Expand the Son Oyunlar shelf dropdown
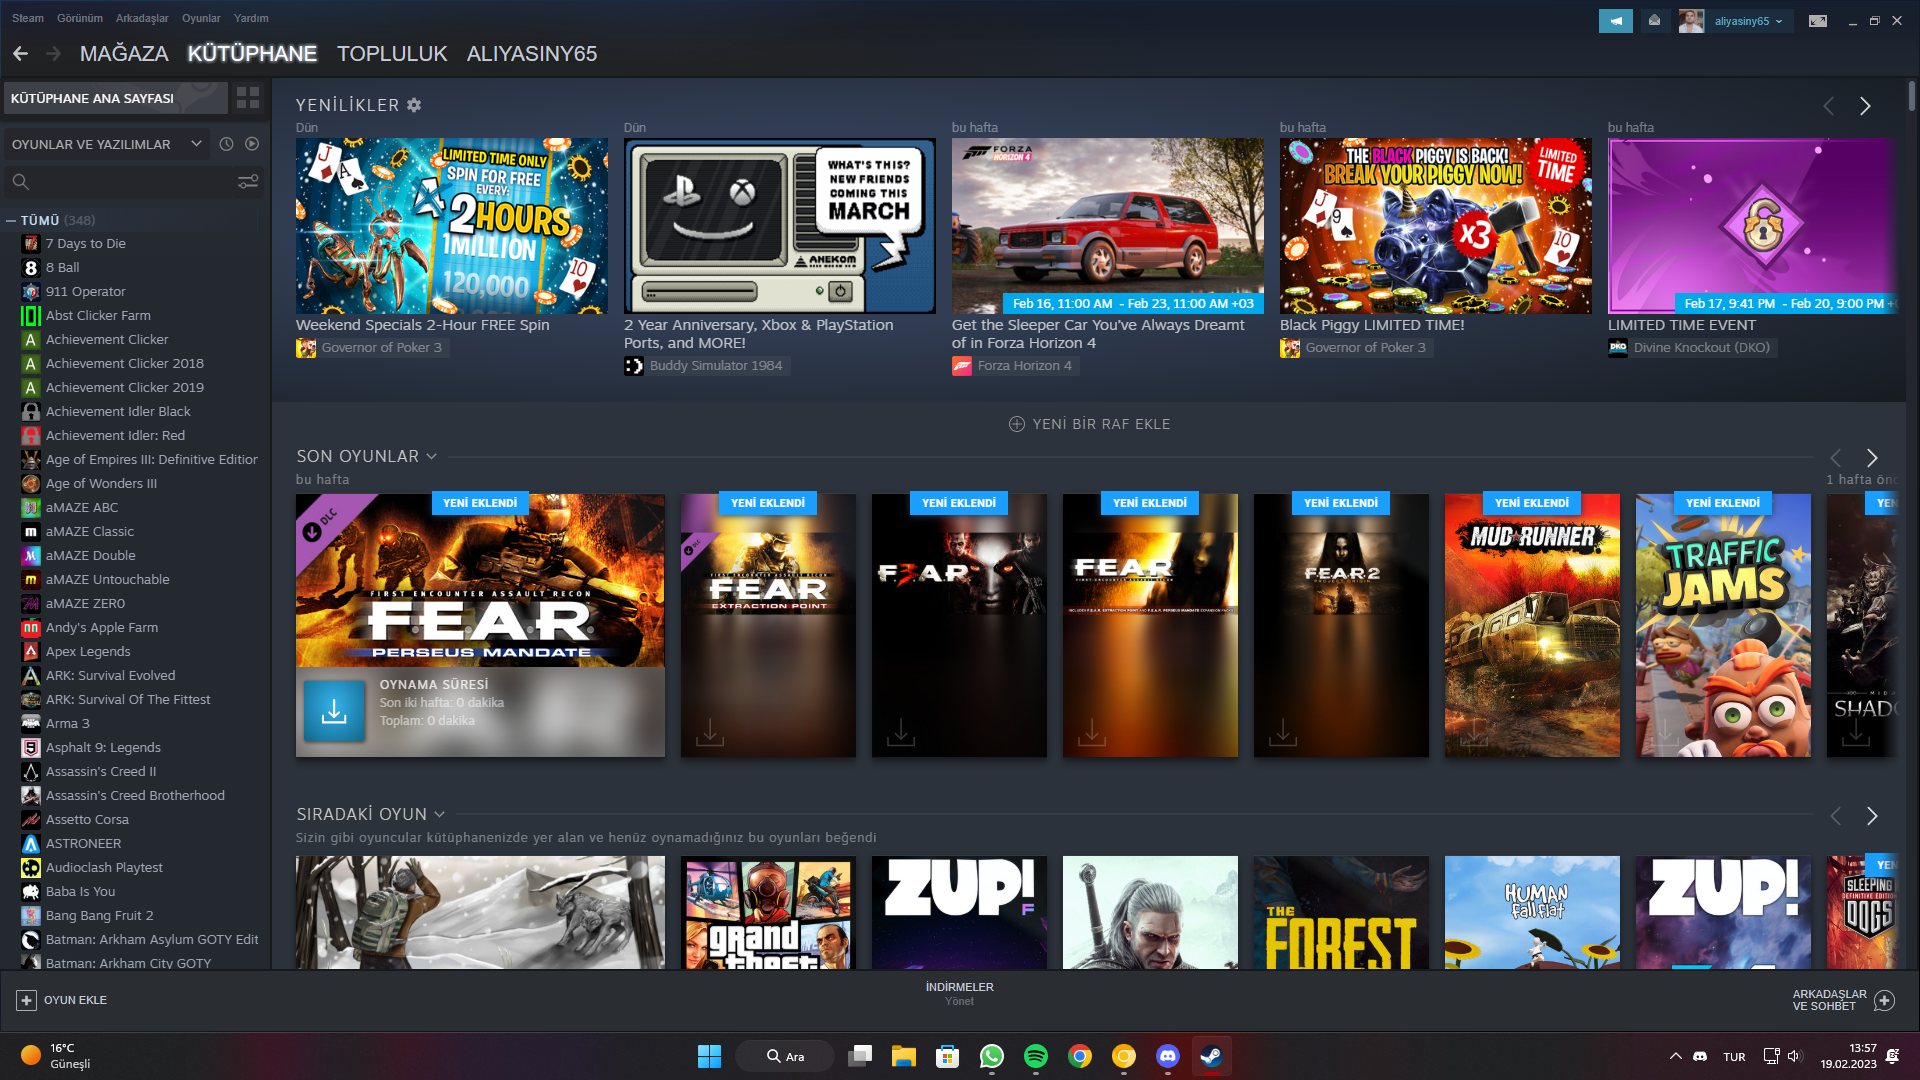The height and width of the screenshot is (1080, 1920). (x=432, y=456)
